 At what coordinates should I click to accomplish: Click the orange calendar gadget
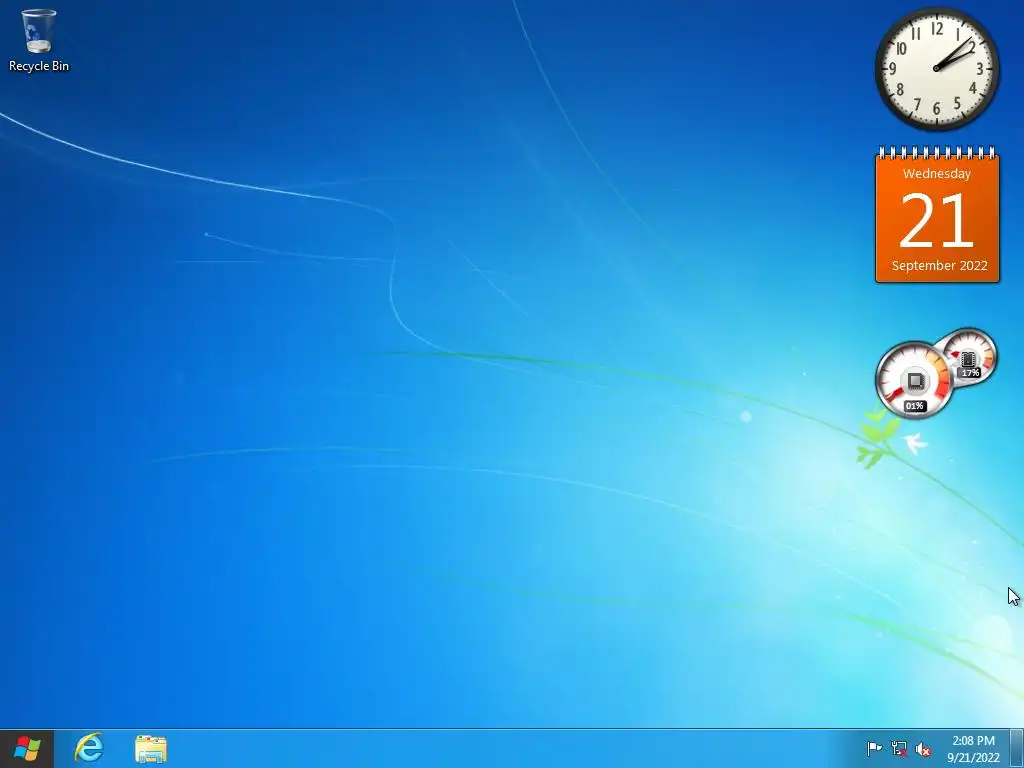click(937, 214)
